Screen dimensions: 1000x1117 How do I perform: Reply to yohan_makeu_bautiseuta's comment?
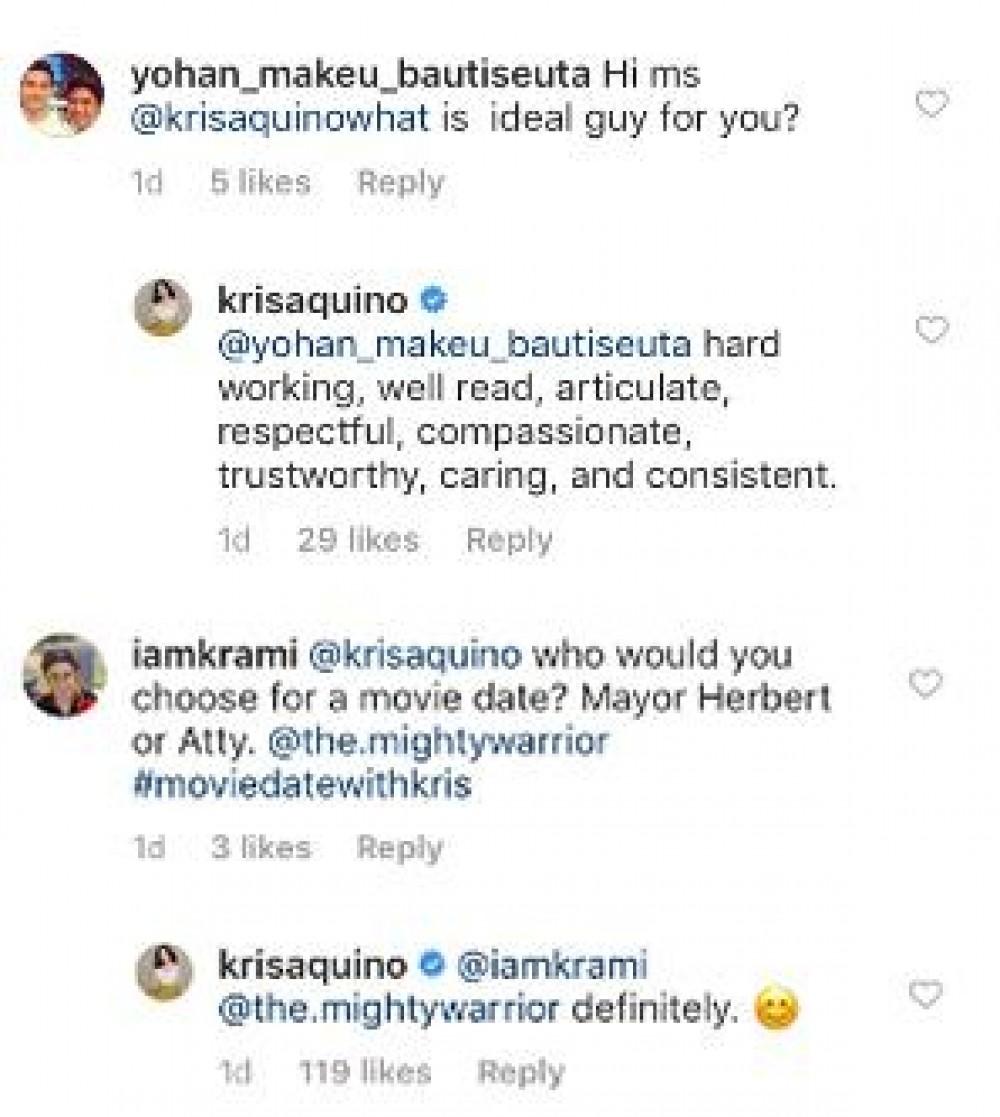click(x=400, y=182)
